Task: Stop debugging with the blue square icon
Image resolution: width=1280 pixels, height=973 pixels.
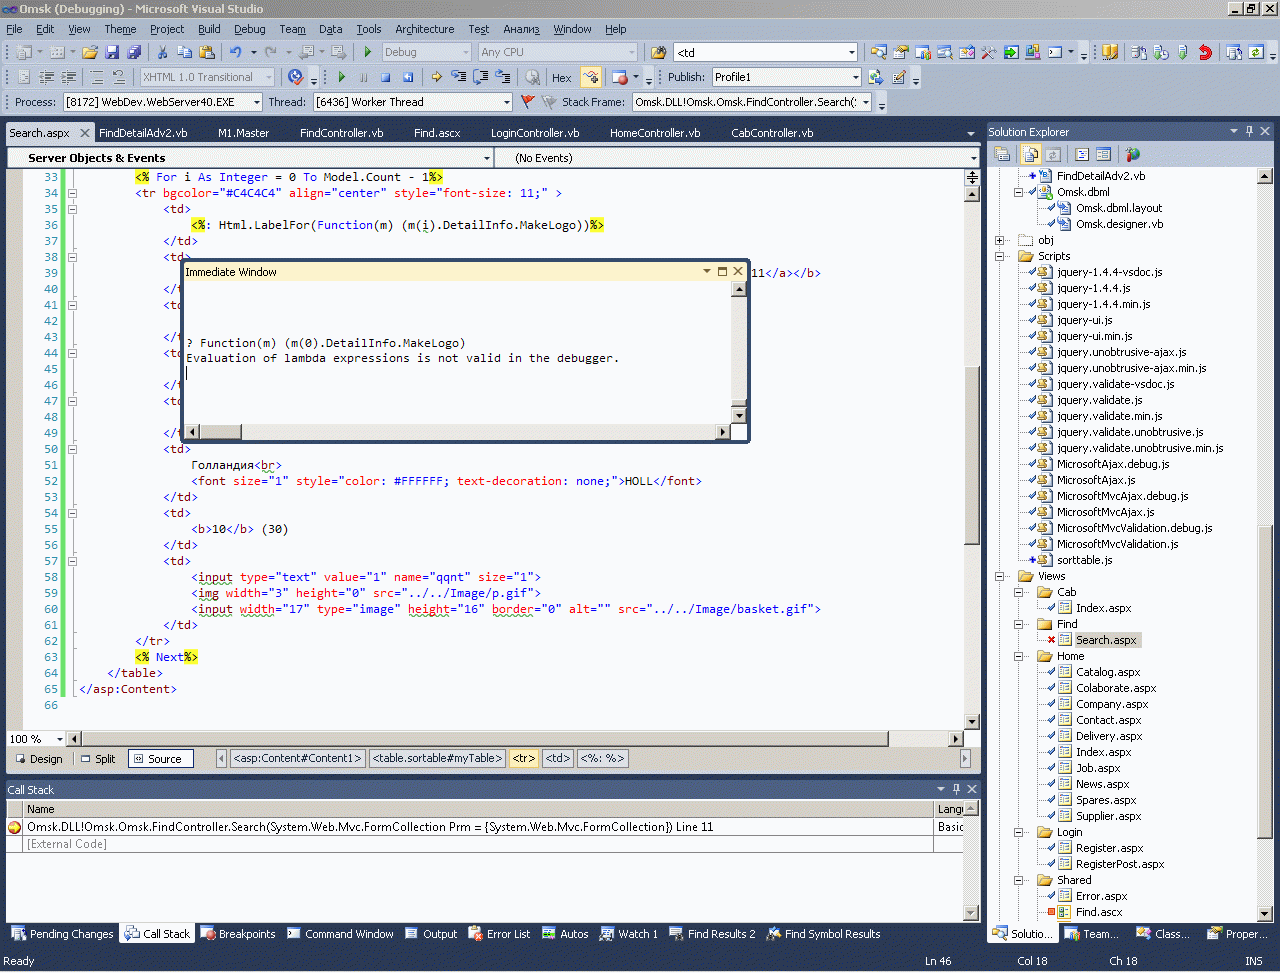Action: [x=385, y=77]
